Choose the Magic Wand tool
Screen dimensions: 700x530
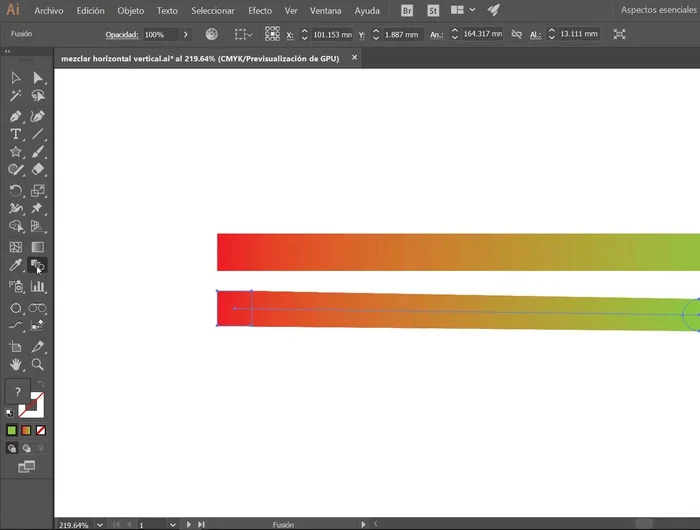tap(16, 96)
